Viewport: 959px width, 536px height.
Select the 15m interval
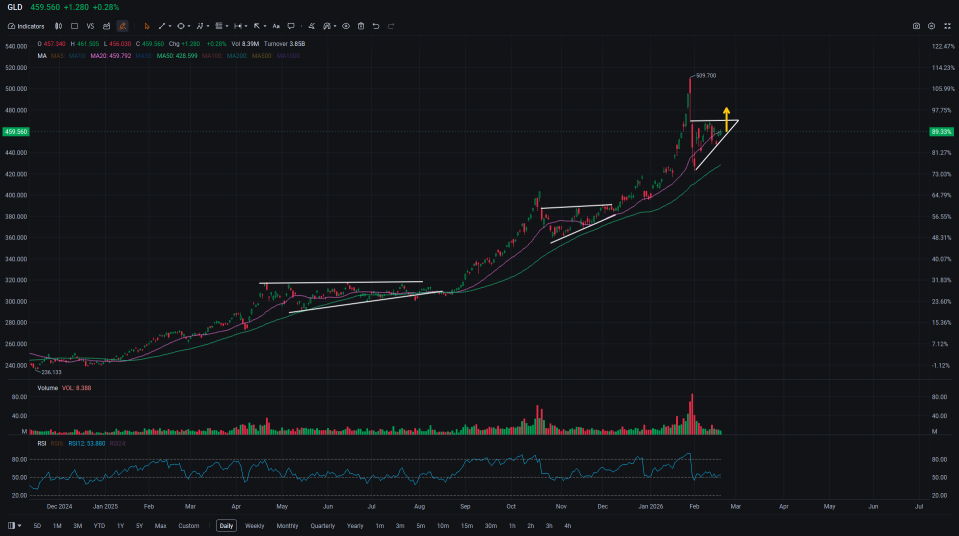pyautogui.click(x=467, y=526)
